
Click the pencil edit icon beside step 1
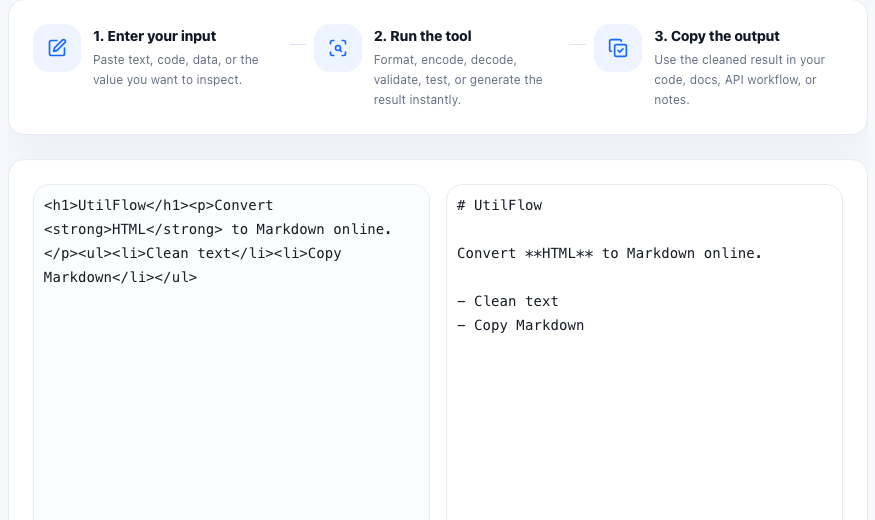[x=57, y=48]
